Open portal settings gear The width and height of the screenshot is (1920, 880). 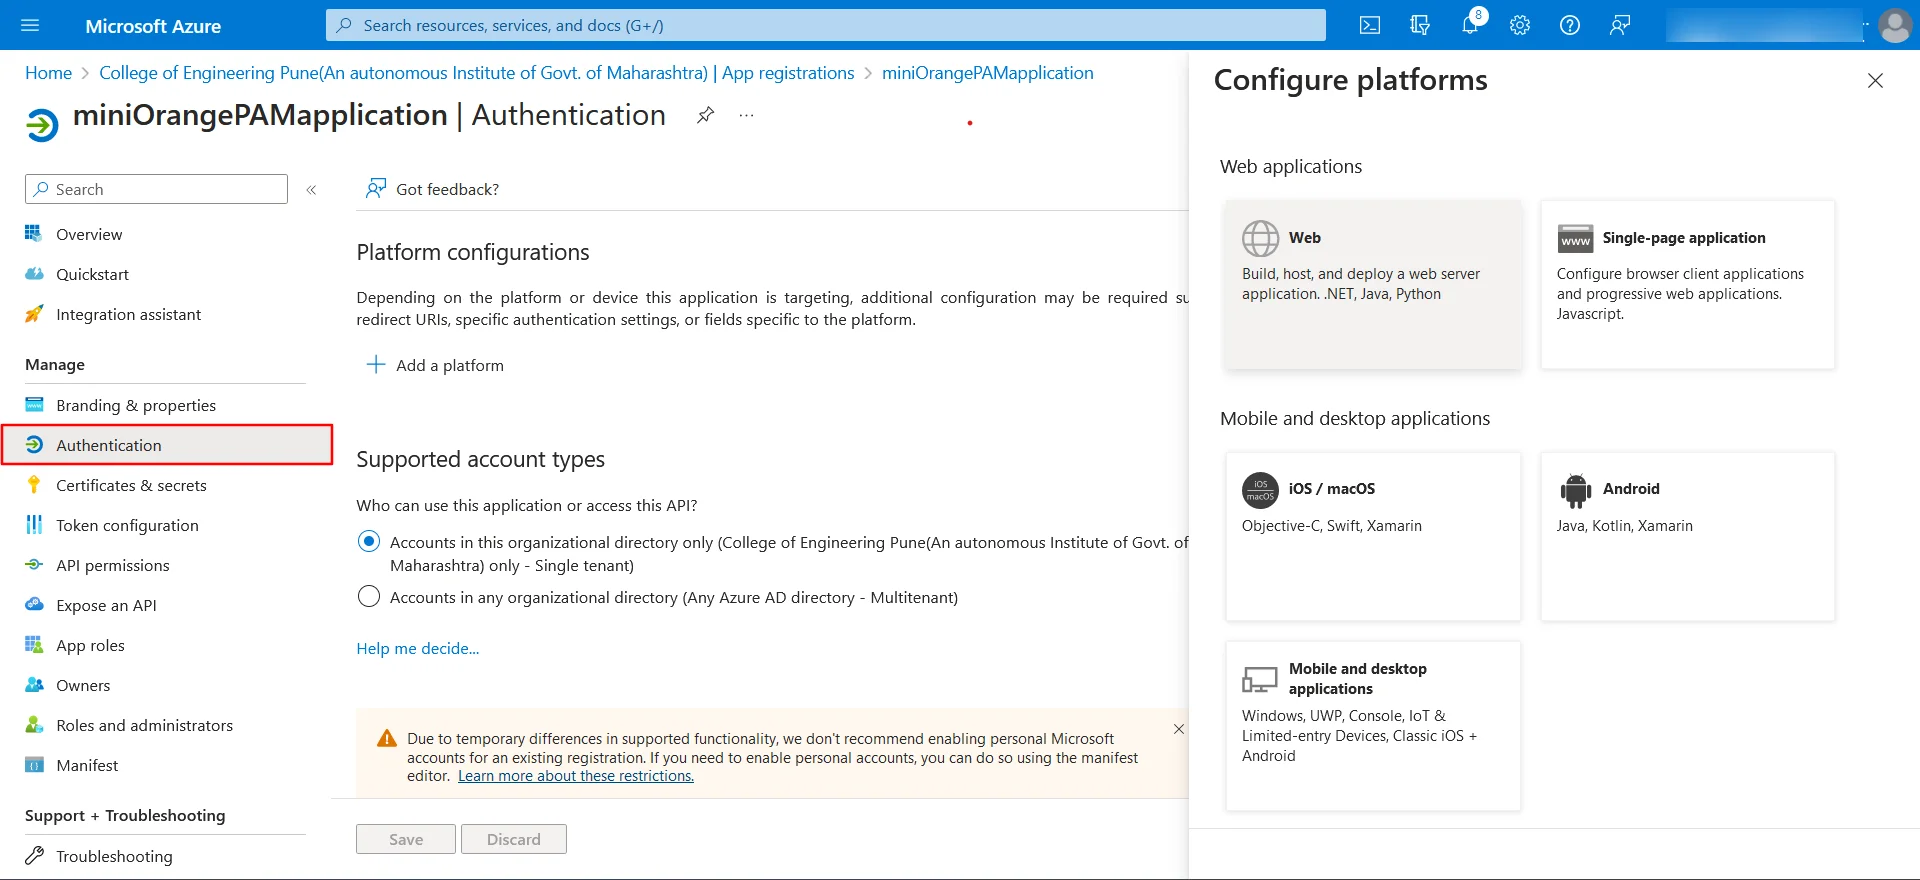pos(1520,25)
